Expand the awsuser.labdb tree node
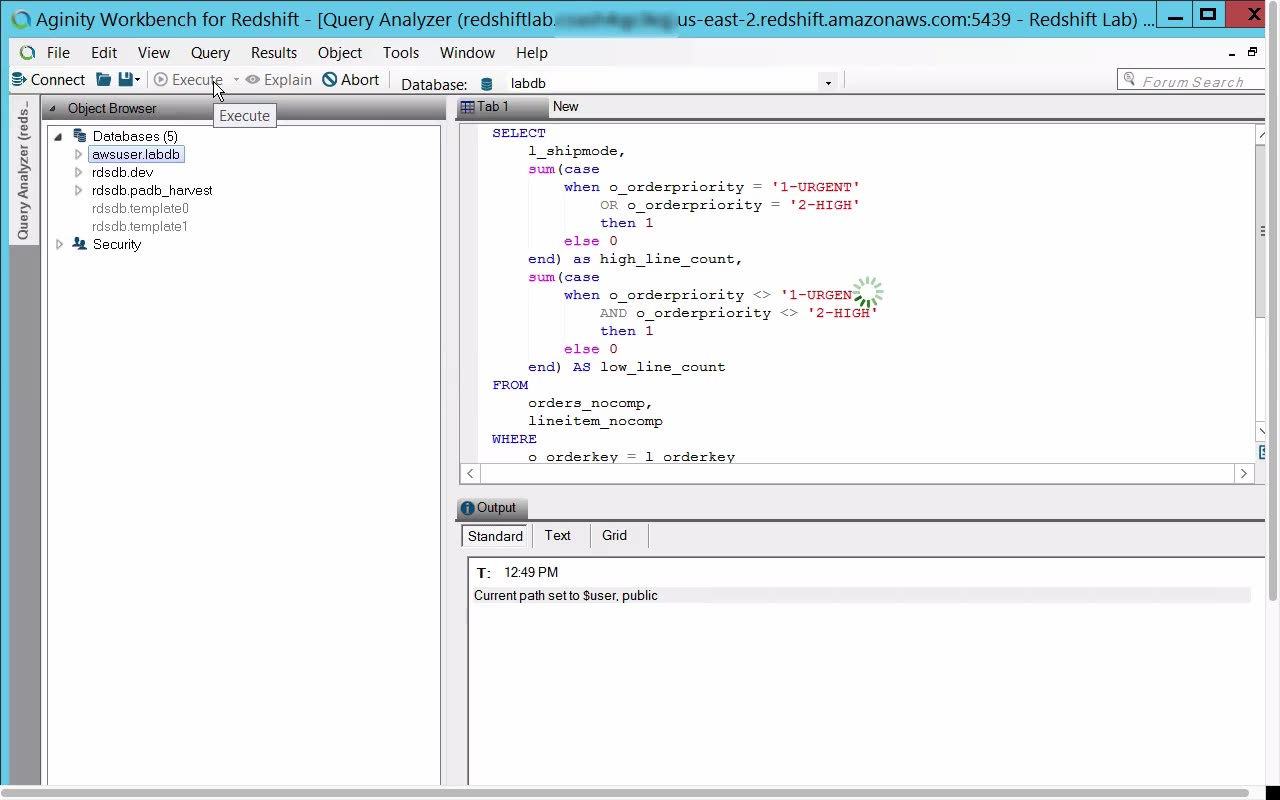This screenshot has width=1280, height=800. point(78,154)
